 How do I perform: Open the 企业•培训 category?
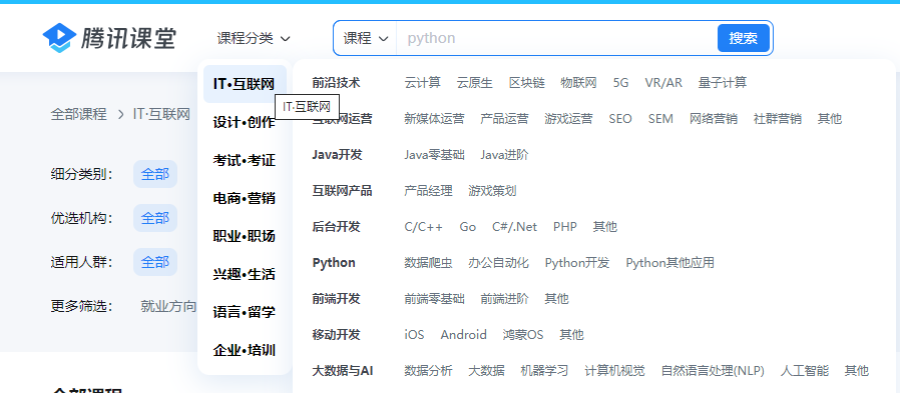[245, 350]
